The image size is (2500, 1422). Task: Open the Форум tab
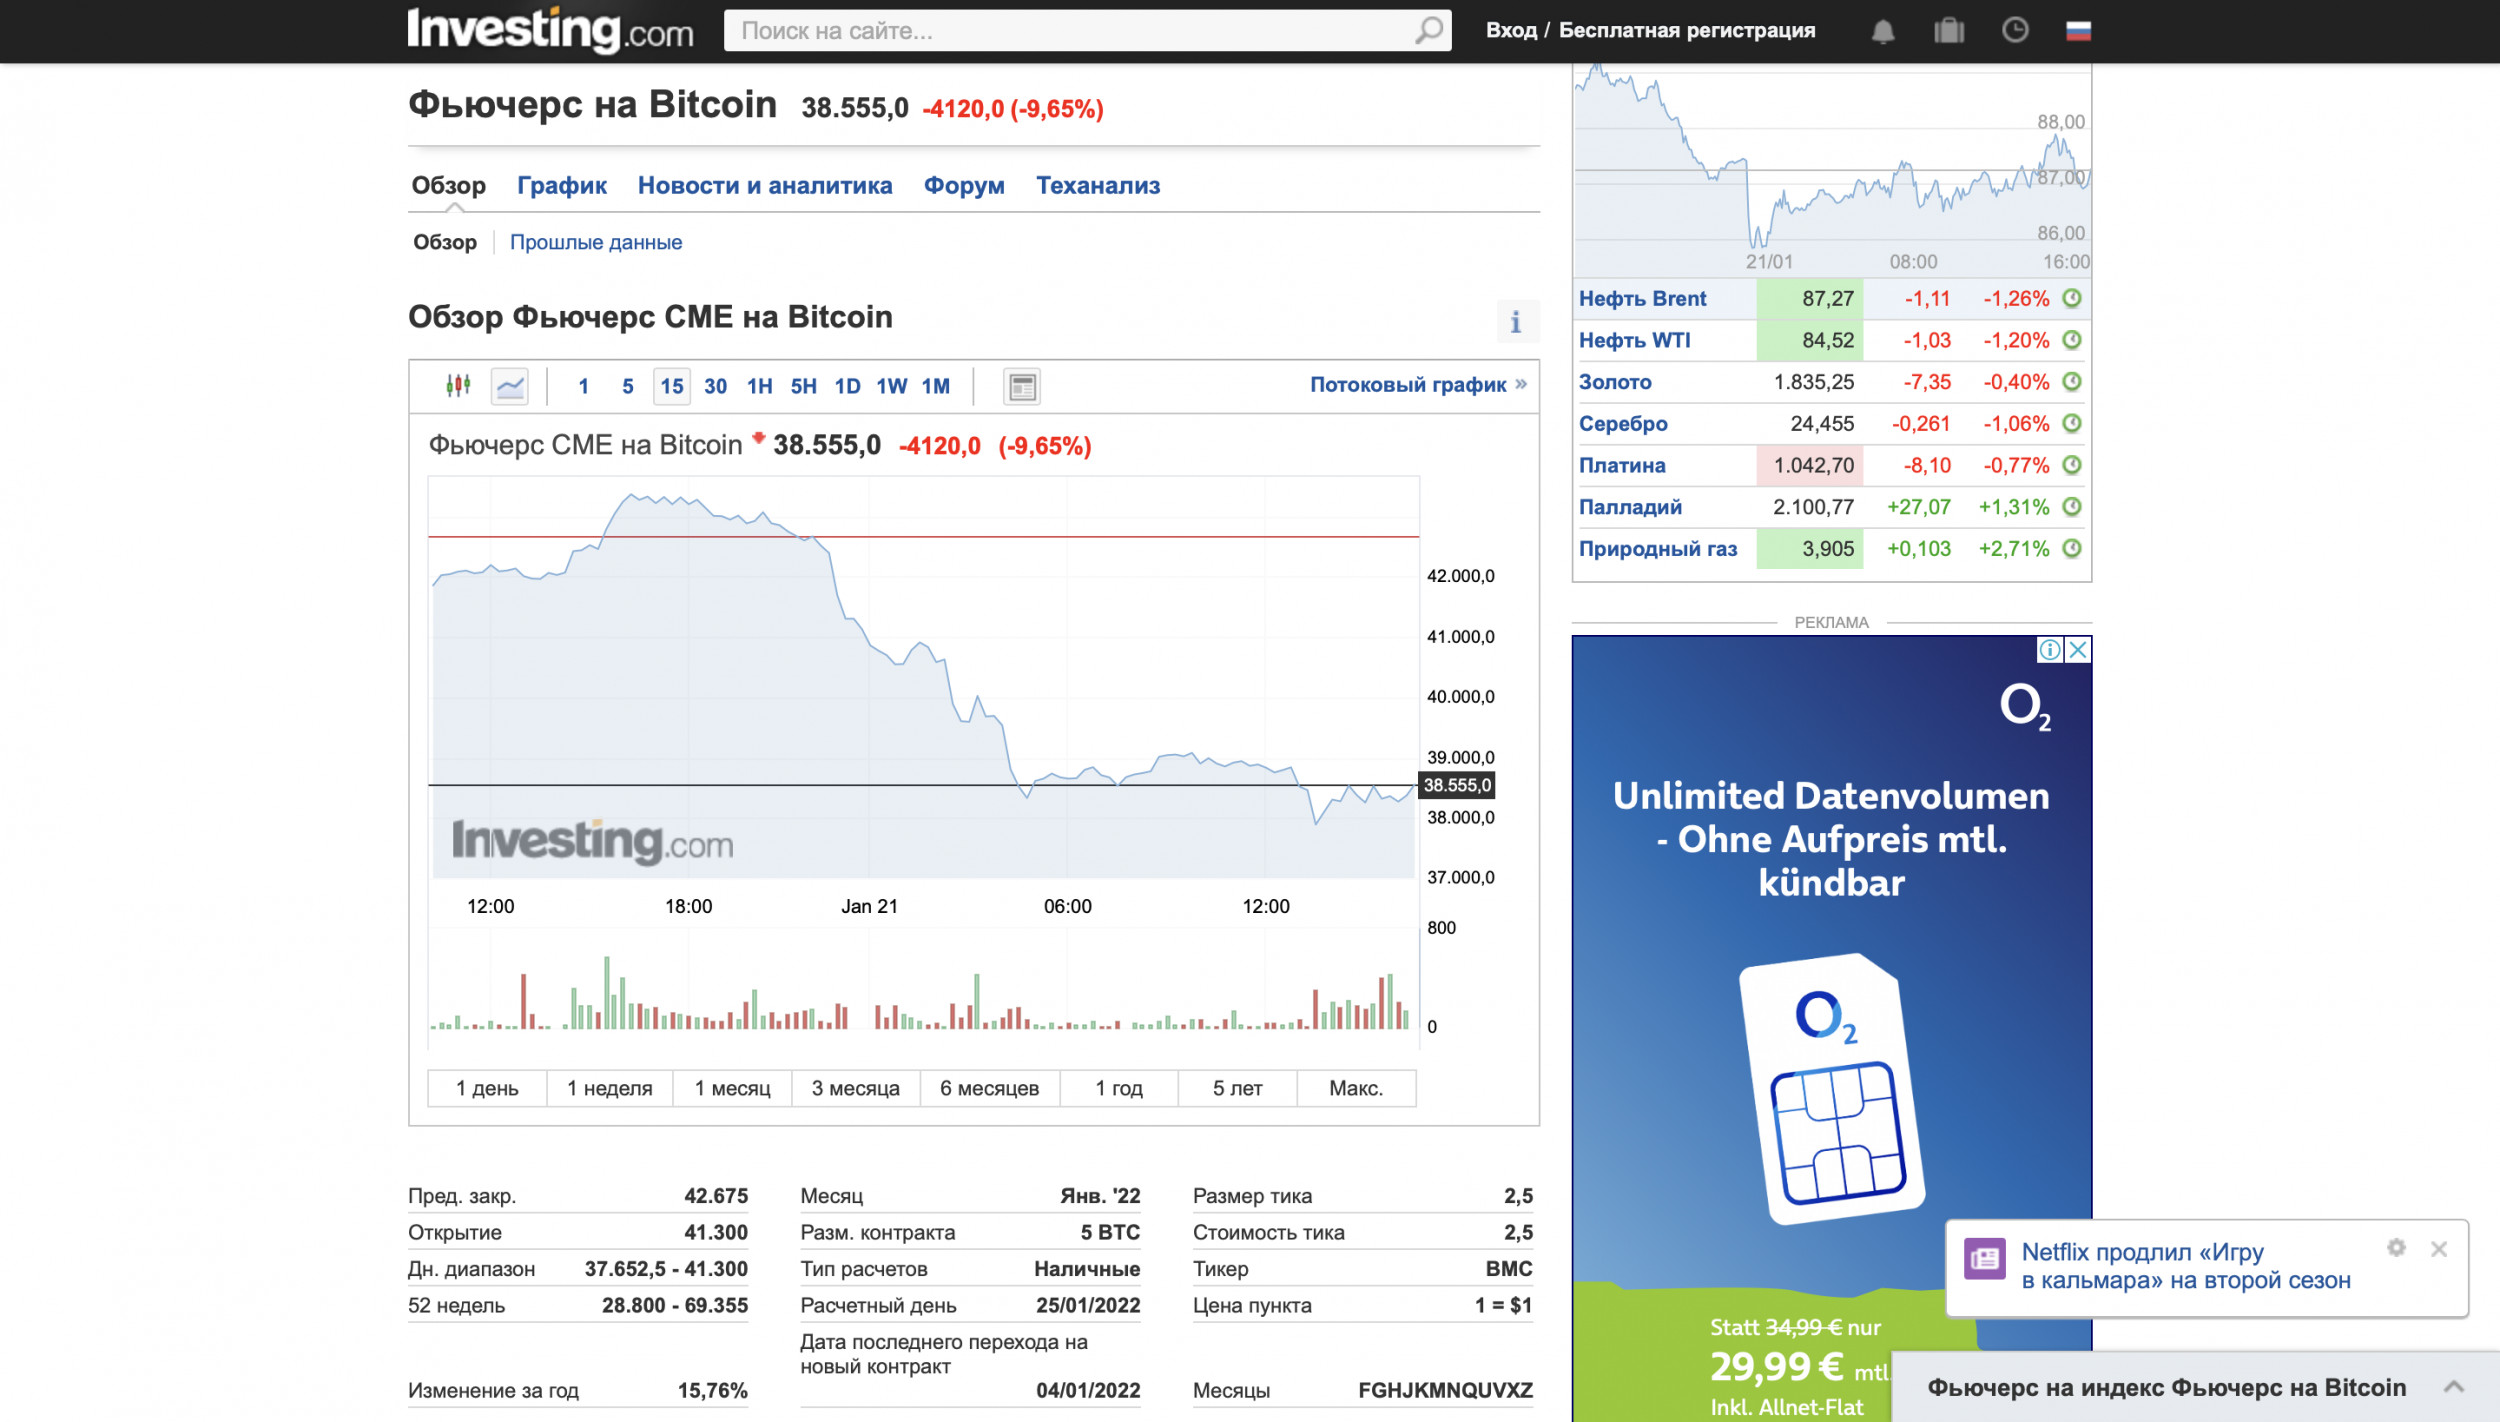point(963,185)
